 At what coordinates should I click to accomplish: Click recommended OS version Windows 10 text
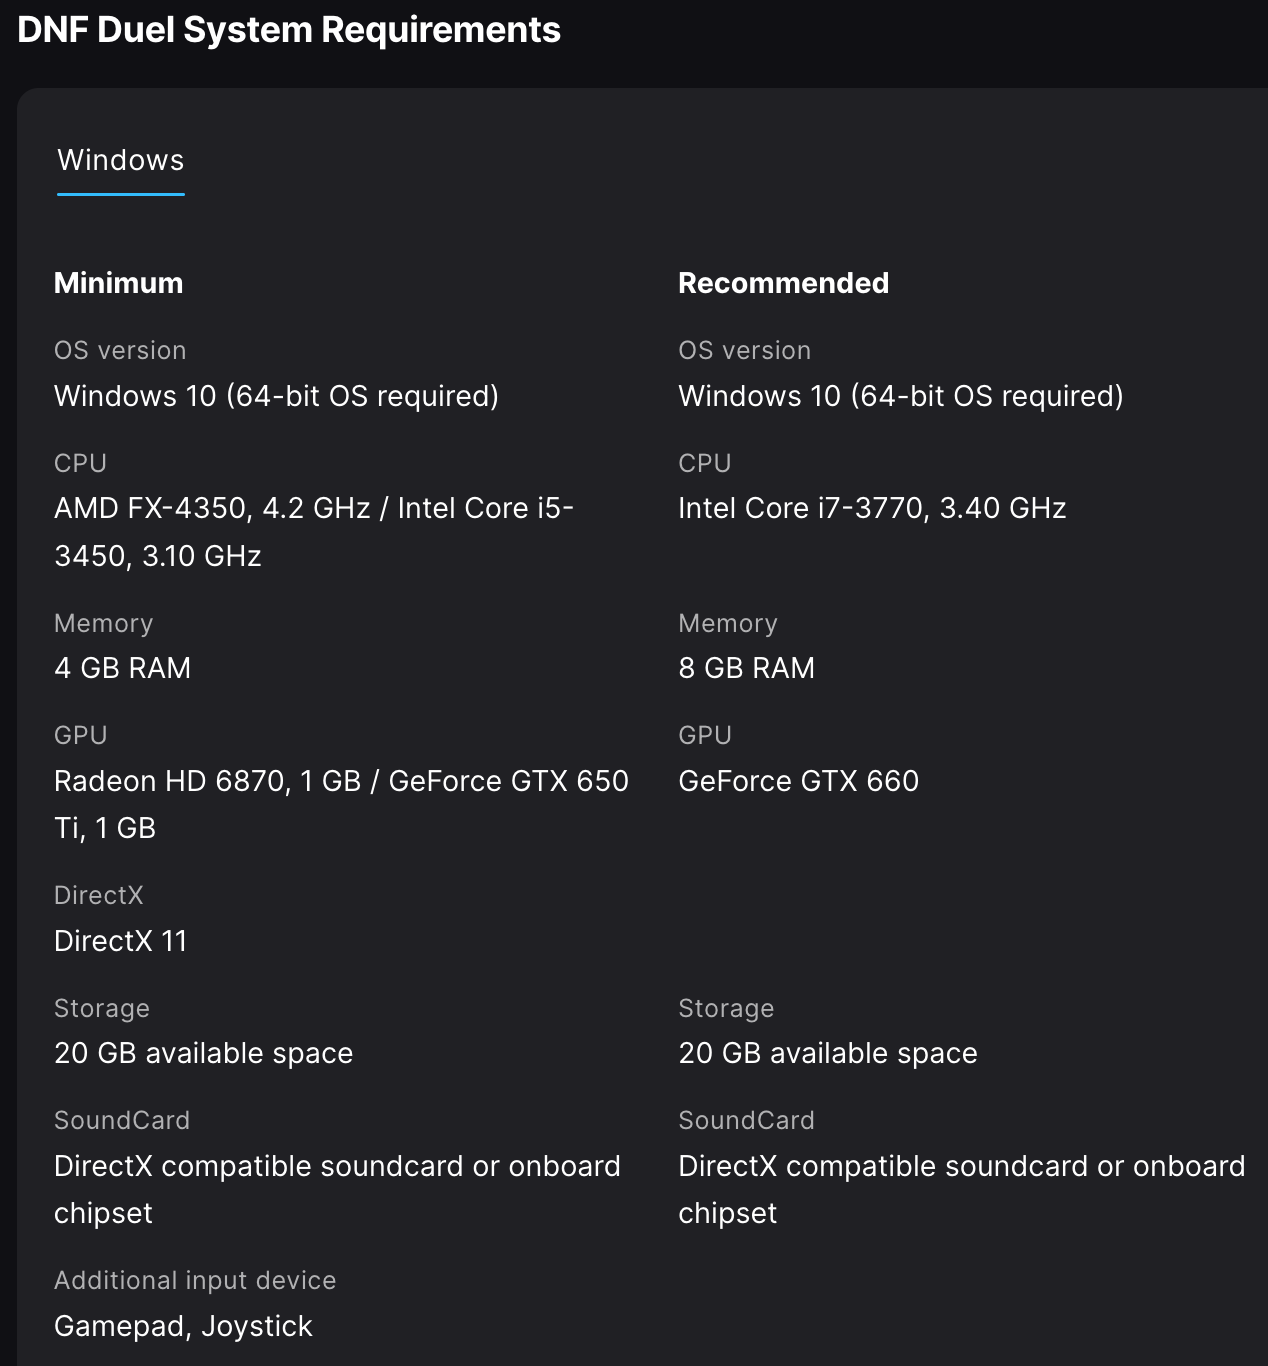pyautogui.click(x=901, y=396)
